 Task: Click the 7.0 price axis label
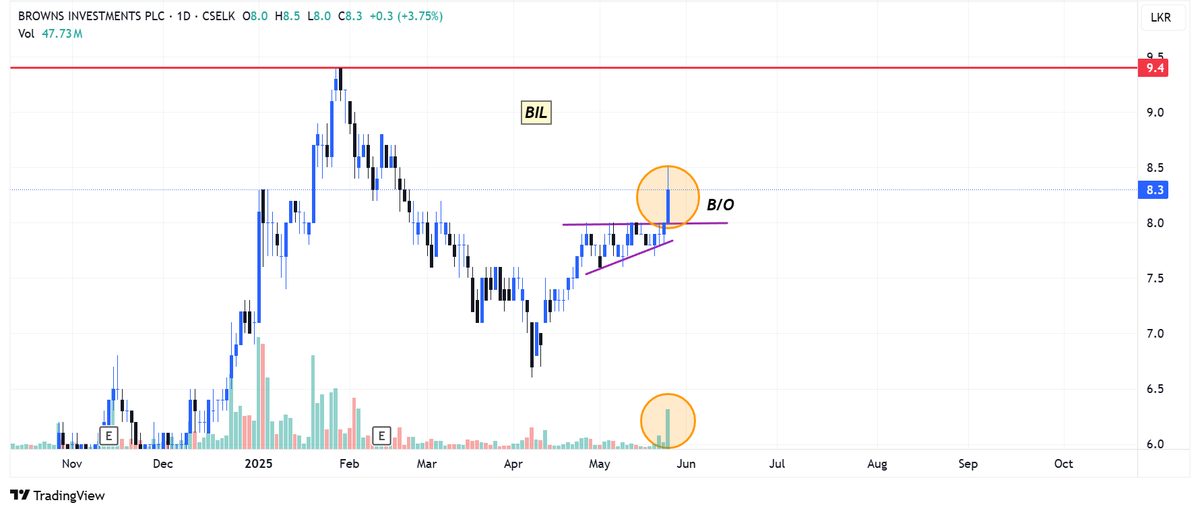coord(1155,334)
